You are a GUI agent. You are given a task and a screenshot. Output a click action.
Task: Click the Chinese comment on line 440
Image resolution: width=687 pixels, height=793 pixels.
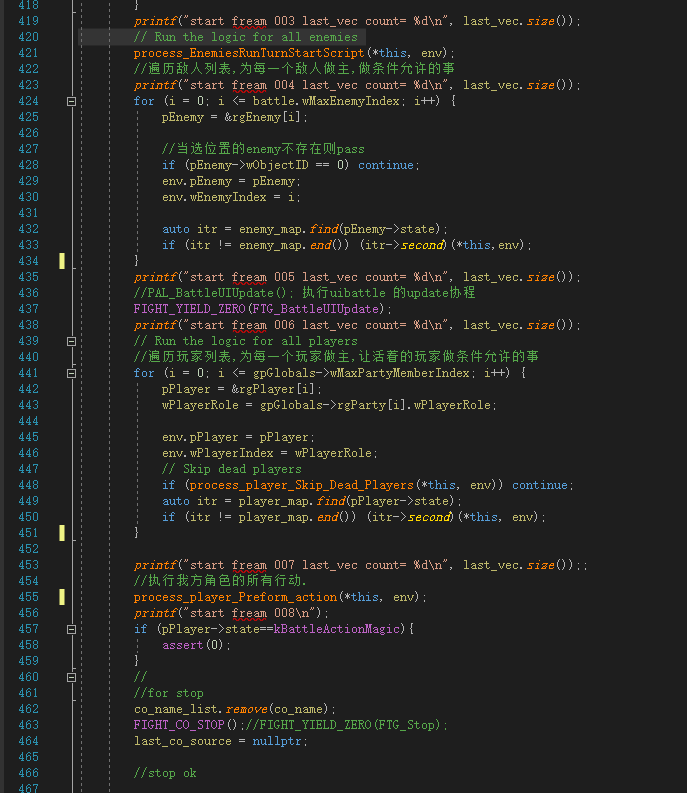coord(336,357)
